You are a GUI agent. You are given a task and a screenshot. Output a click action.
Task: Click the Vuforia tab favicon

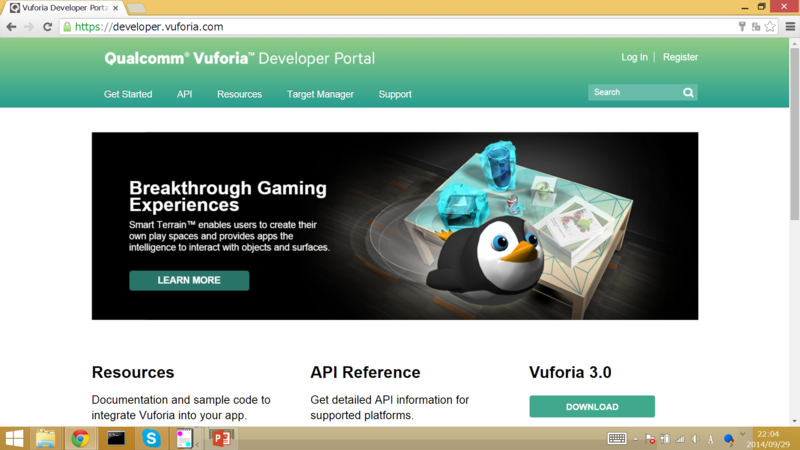[x=15, y=8]
